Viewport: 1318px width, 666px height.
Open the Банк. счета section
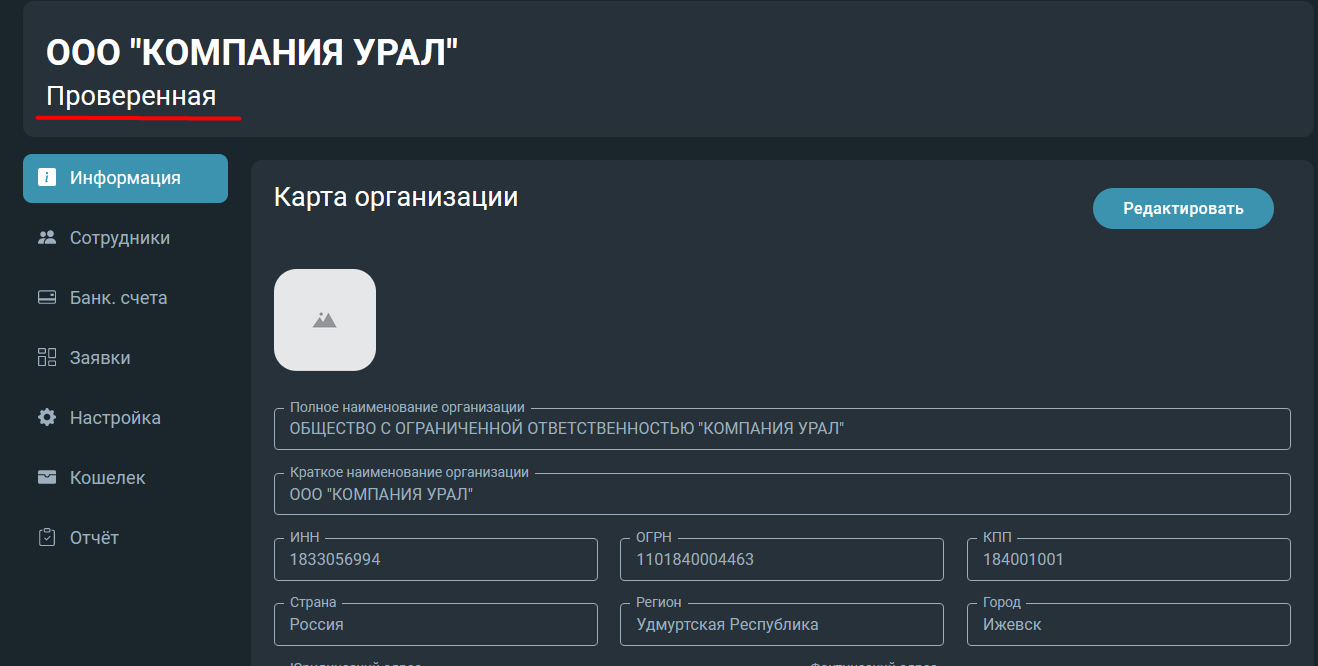click(x=125, y=298)
